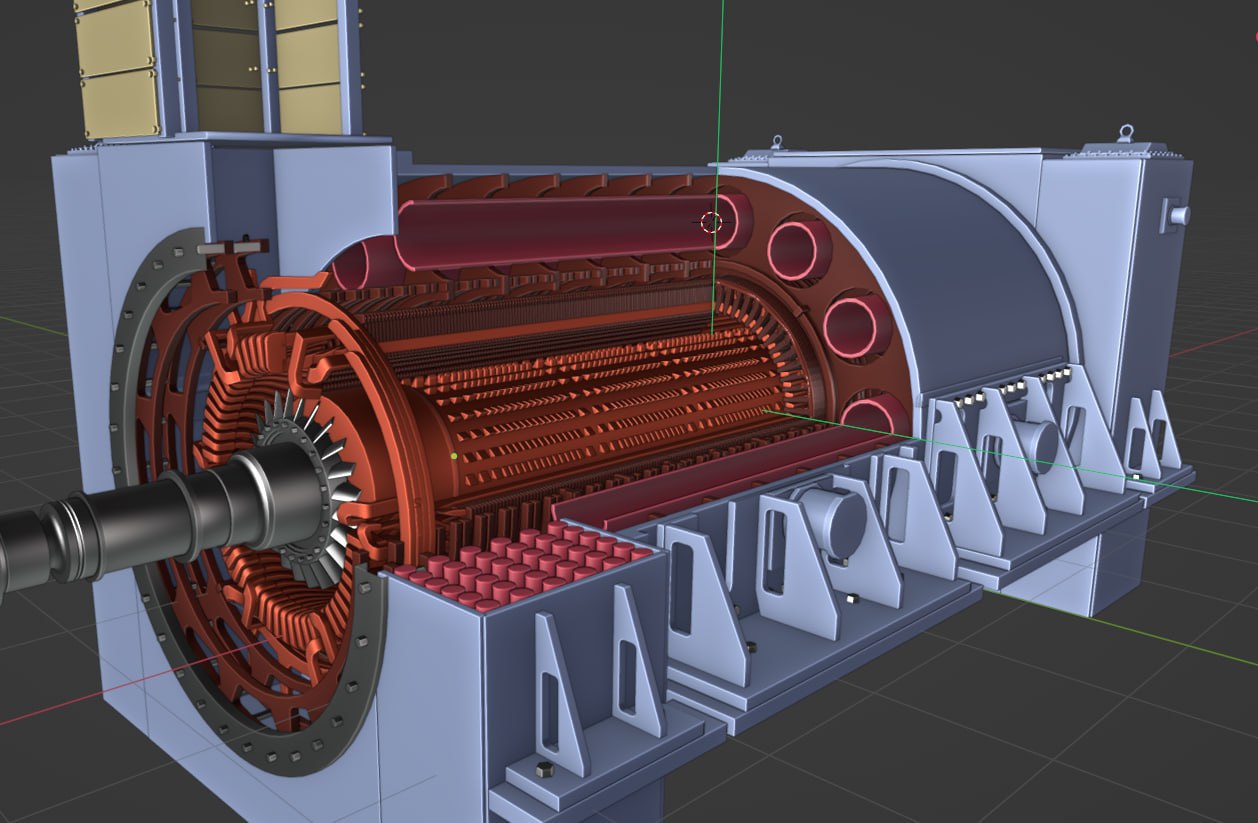Click the small green origin dot on the rotor
The image size is (1258, 823).
[454, 456]
